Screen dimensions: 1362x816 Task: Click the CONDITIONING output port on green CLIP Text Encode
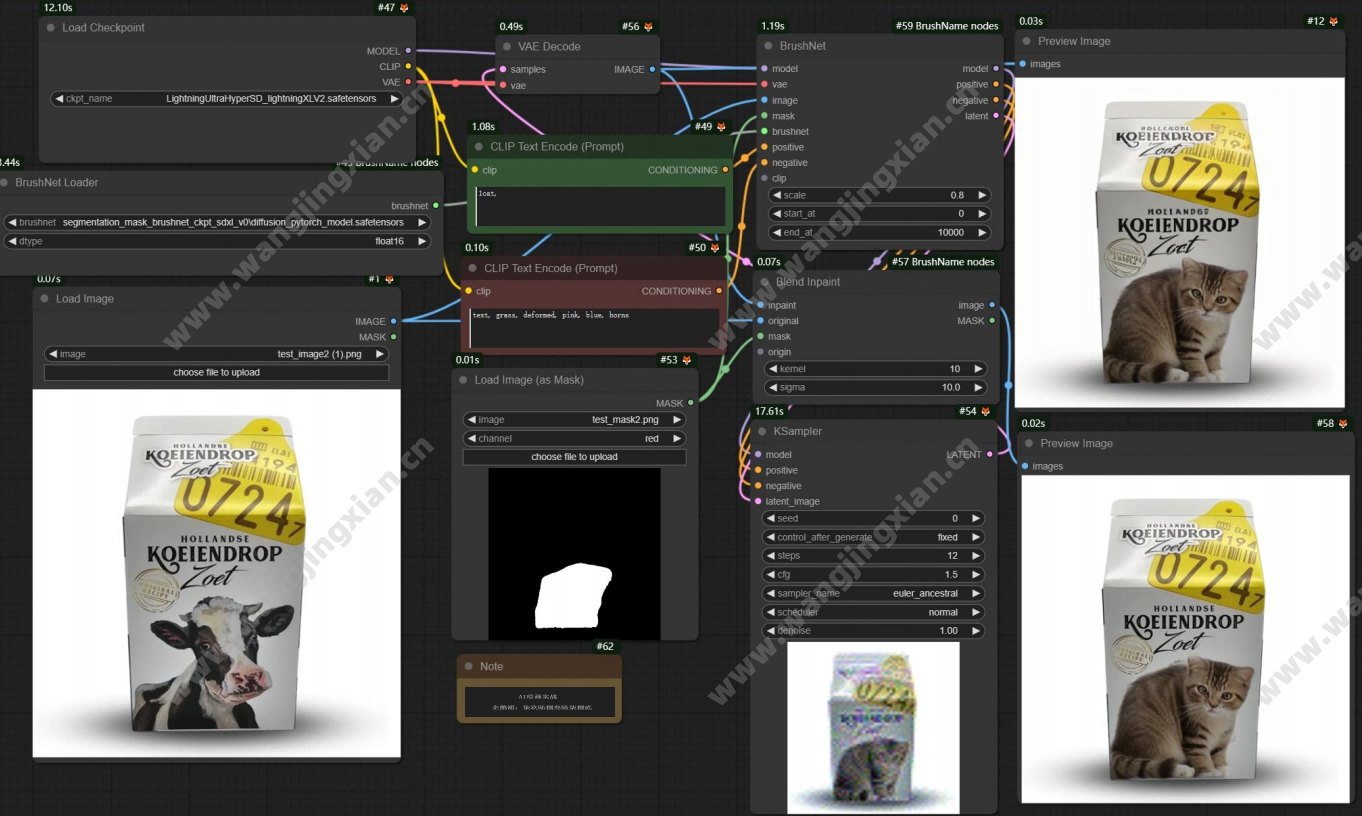(726, 170)
